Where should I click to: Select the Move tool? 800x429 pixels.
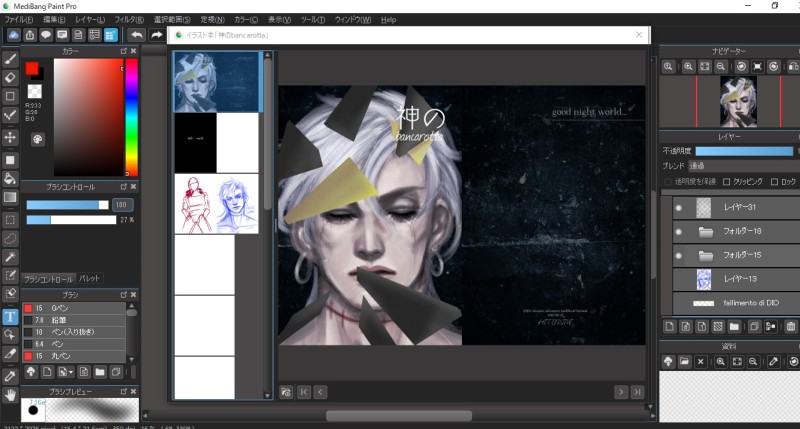click(10, 137)
